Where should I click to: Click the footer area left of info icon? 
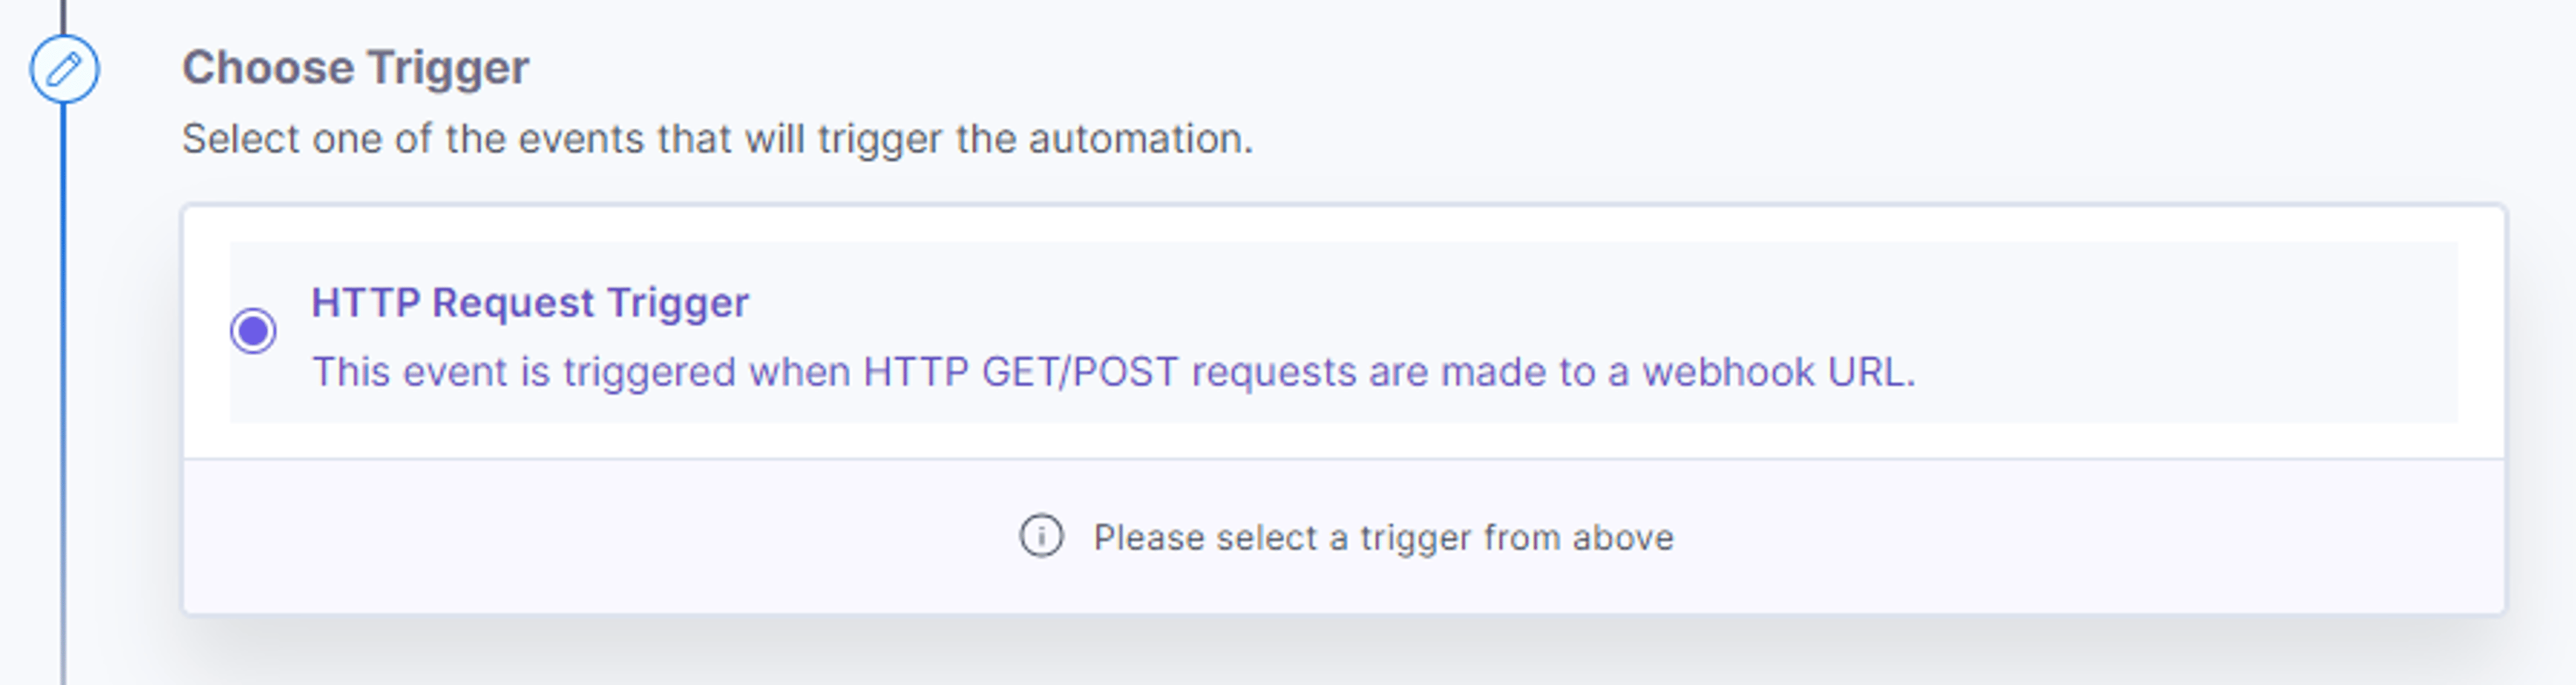[600, 537]
